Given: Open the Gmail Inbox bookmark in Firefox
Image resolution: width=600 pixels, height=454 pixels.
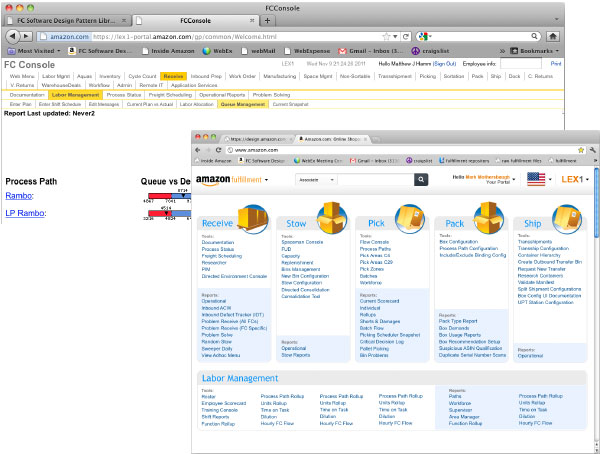Looking at the screenshot, I should click(x=370, y=51).
